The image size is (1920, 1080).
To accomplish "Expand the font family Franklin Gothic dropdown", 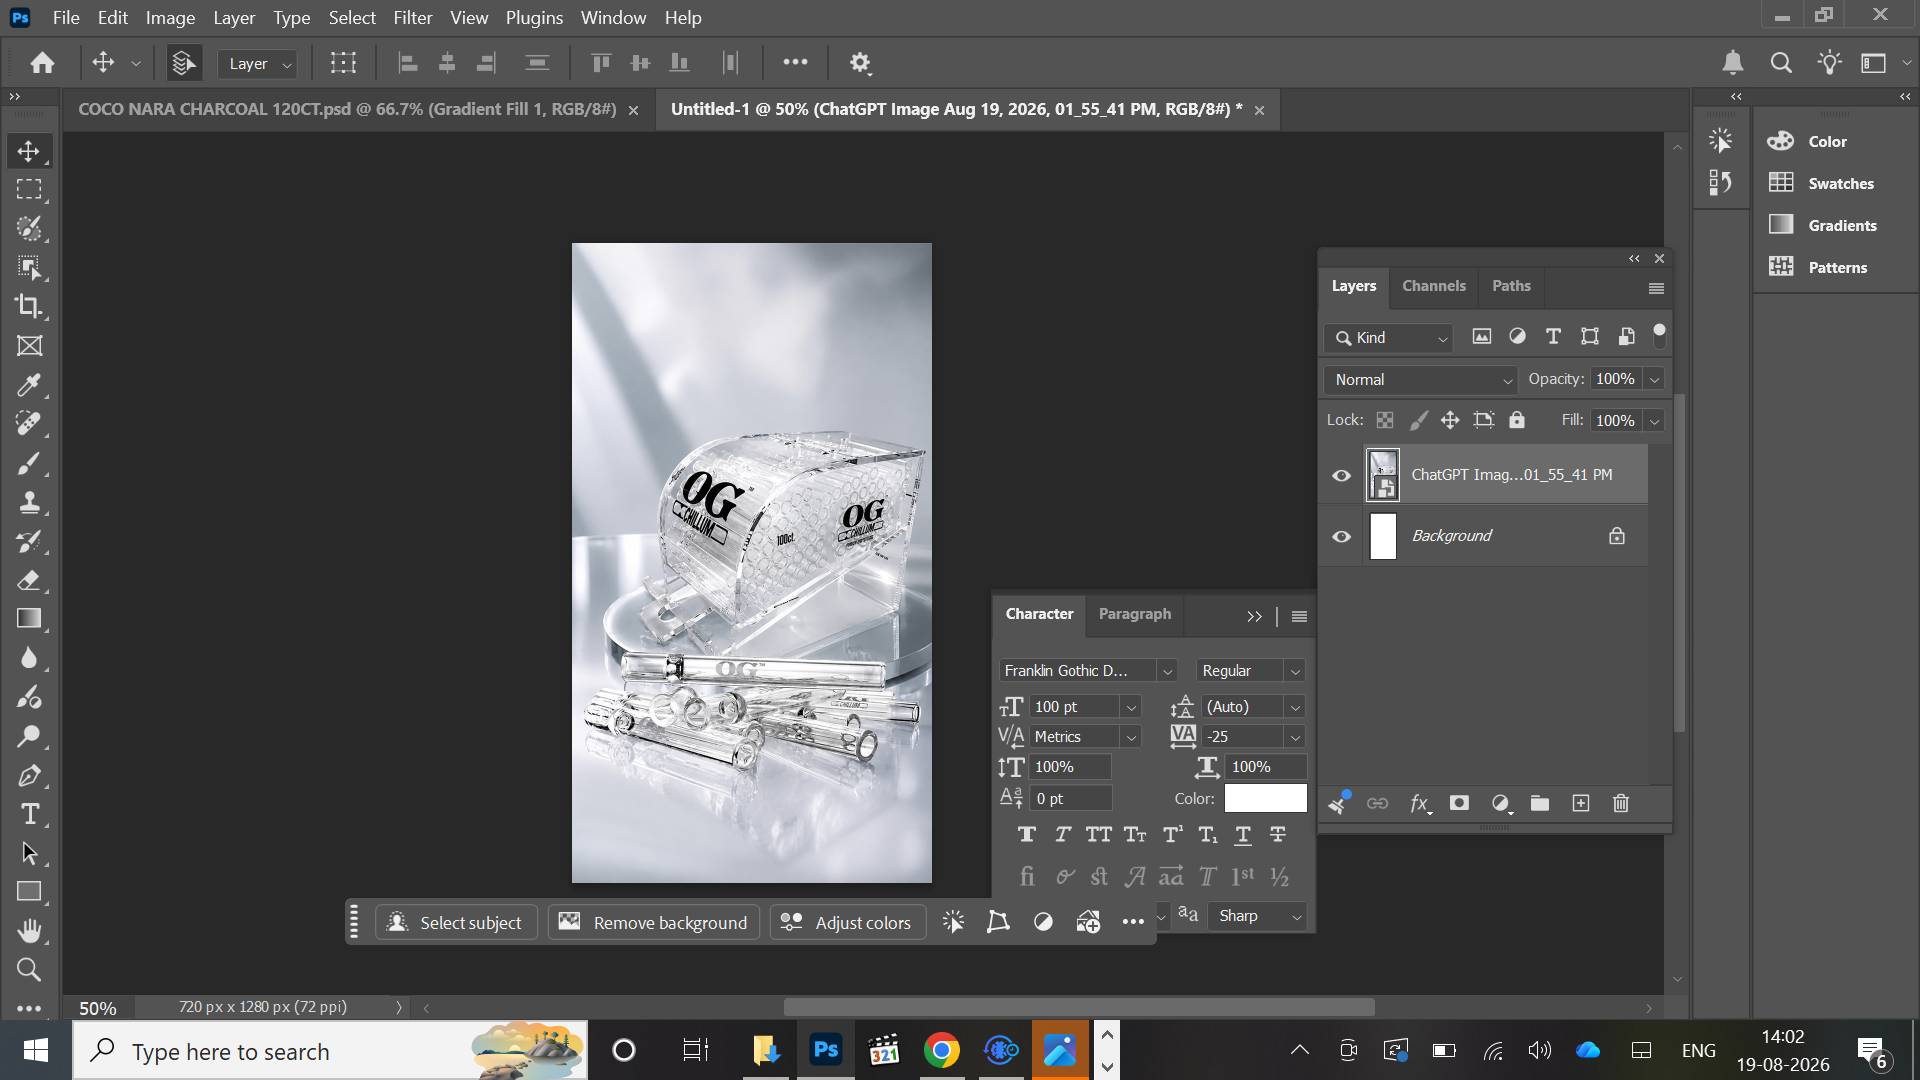I will (x=1087, y=670).
